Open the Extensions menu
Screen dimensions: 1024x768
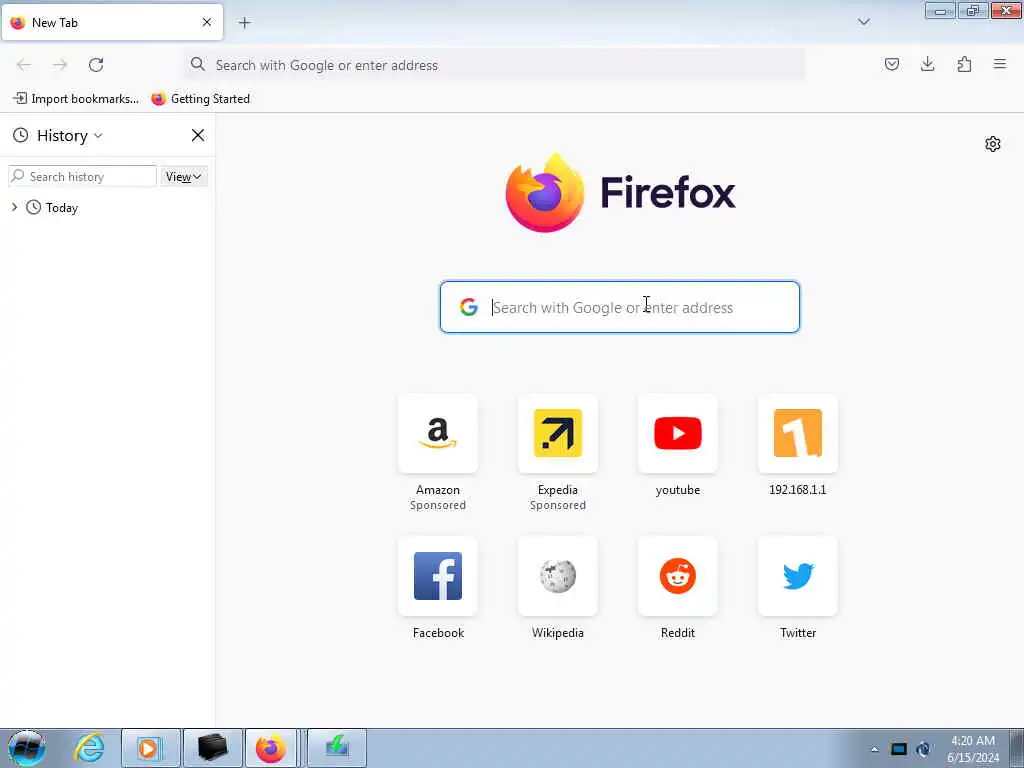964,64
